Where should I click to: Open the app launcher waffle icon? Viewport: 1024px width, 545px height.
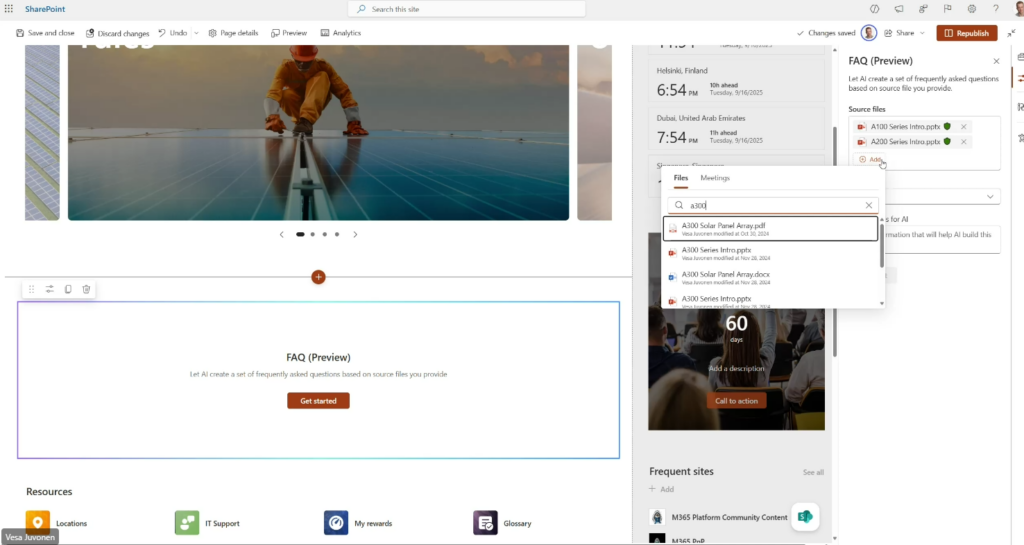pyautogui.click(x=8, y=9)
